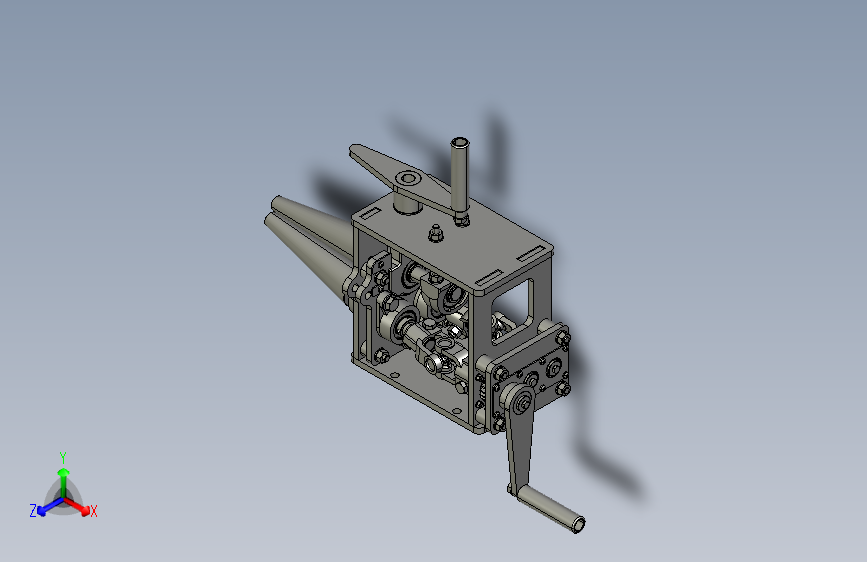This screenshot has height=562, width=867.
Task: Select the cylindrical crank handle grip at the bottom
Action: coord(551,508)
